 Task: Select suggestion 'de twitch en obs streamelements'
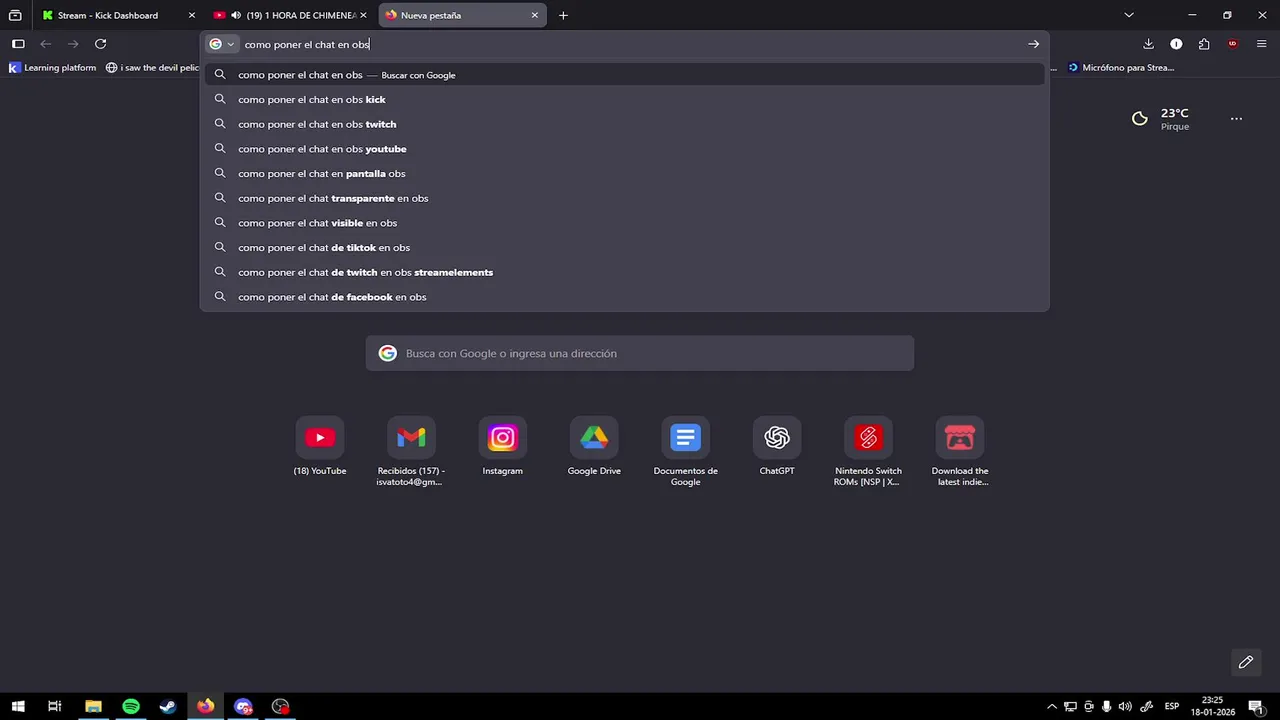pos(625,272)
